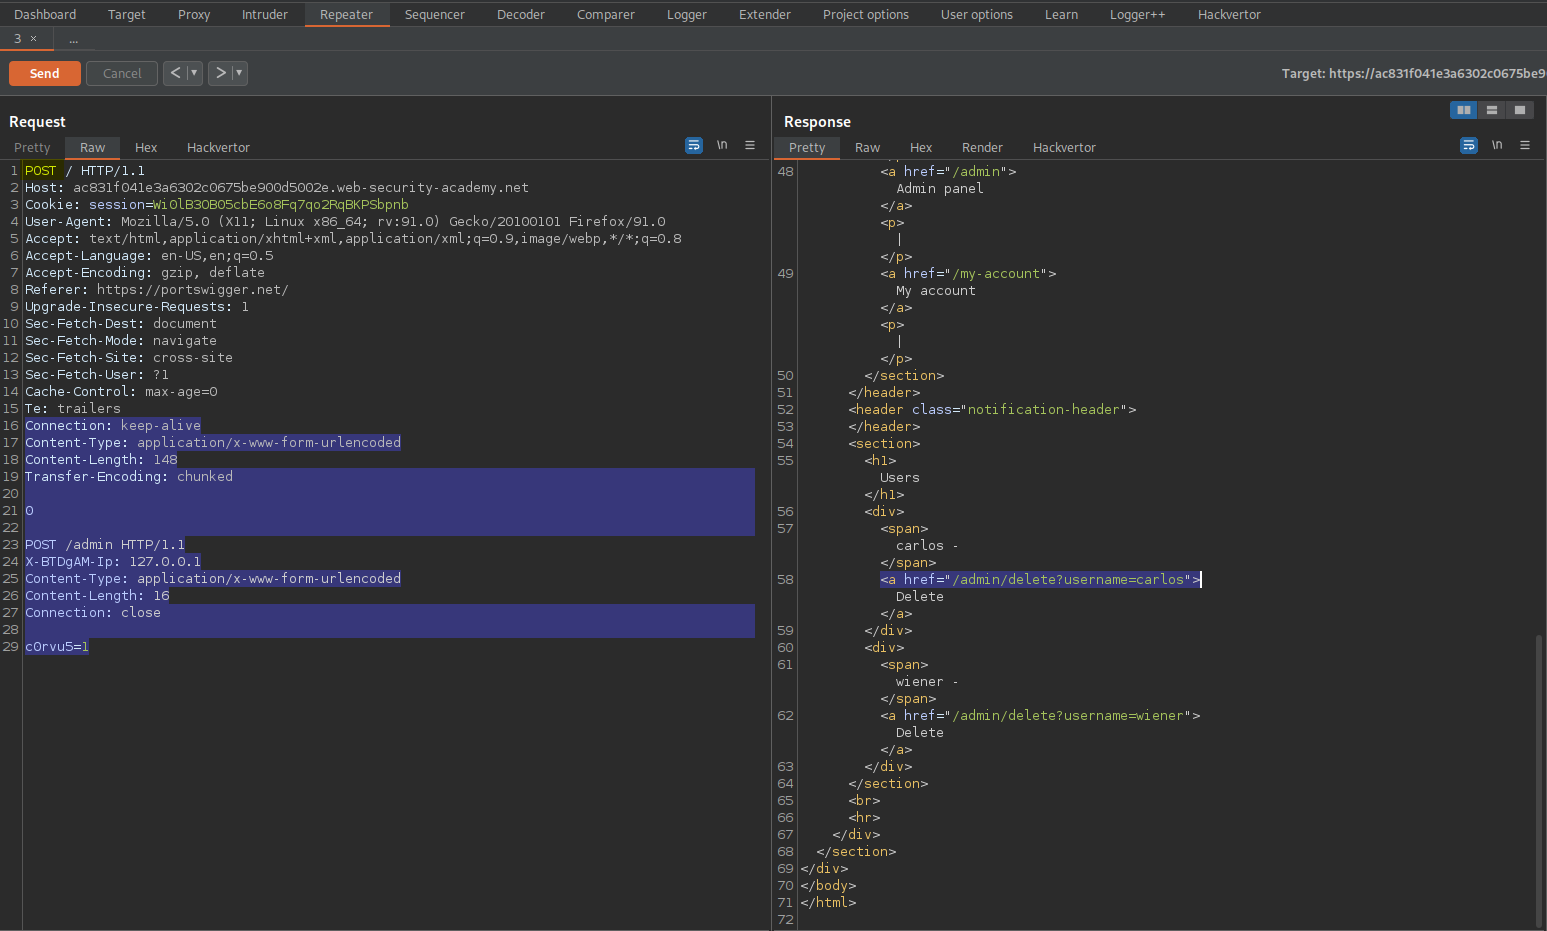Send the request

[x=45, y=73]
